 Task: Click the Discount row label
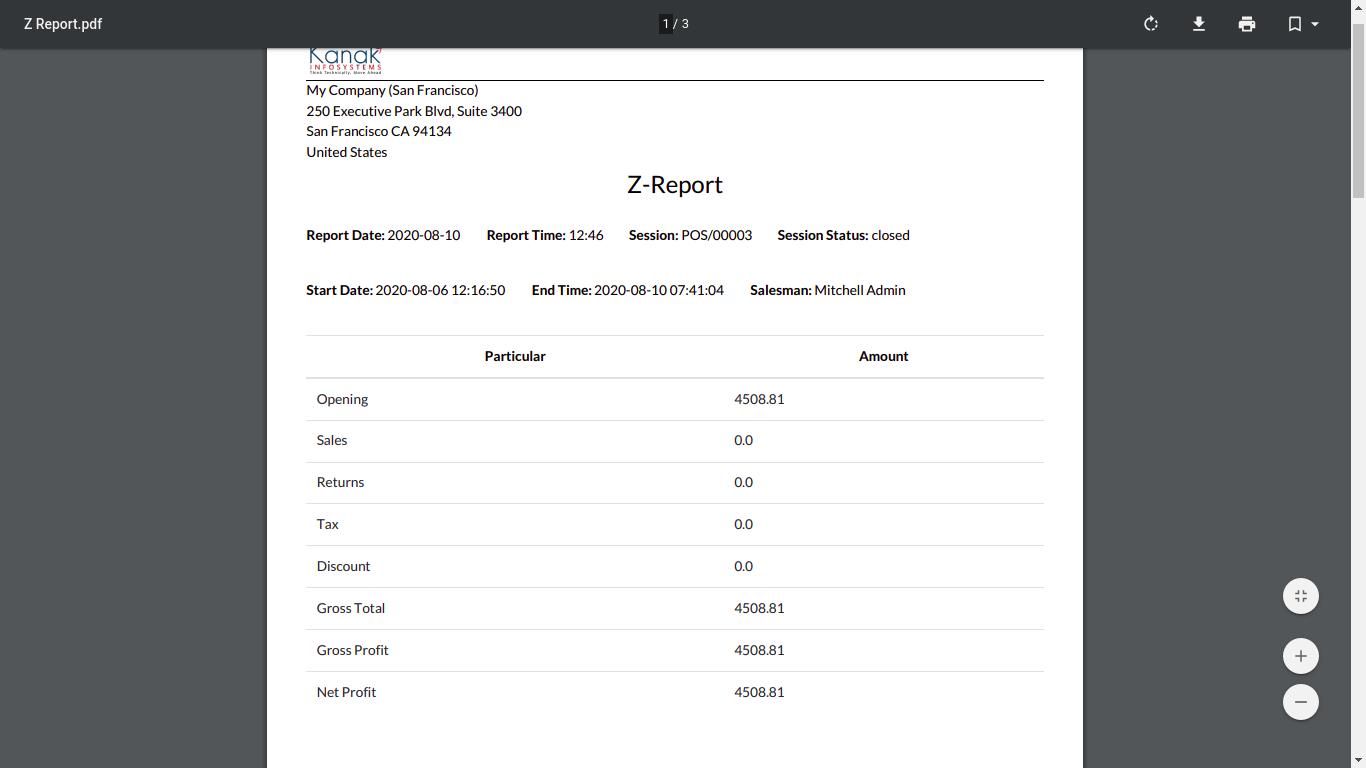343,566
